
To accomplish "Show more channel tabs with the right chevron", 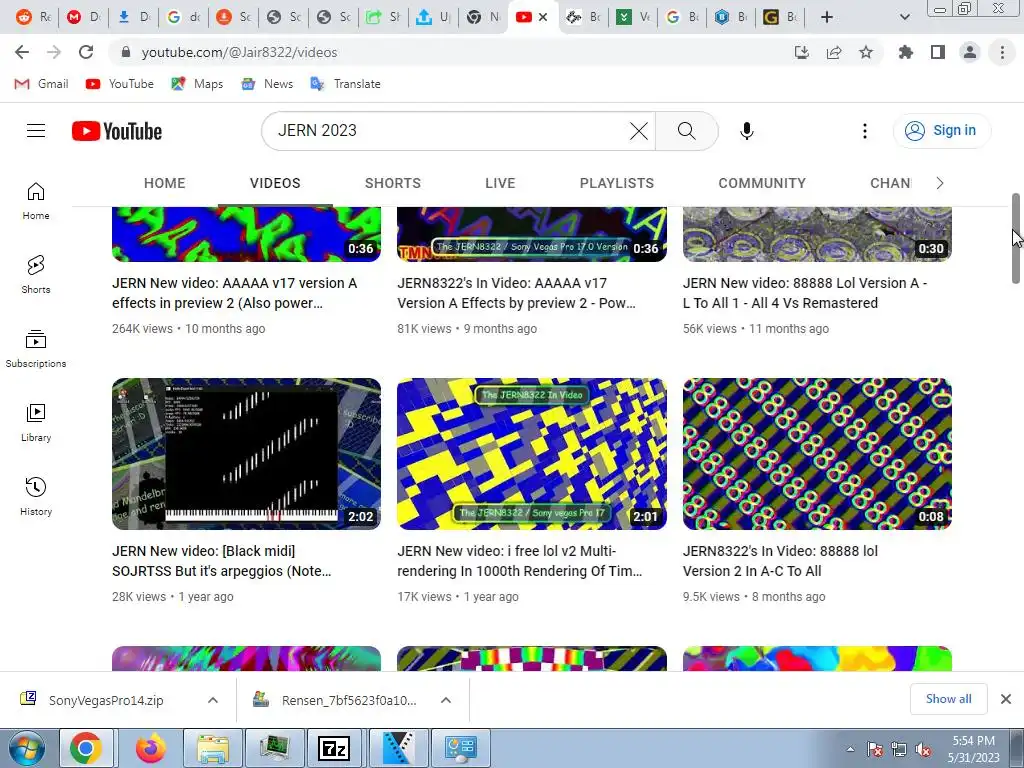I will tap(940, 184).
